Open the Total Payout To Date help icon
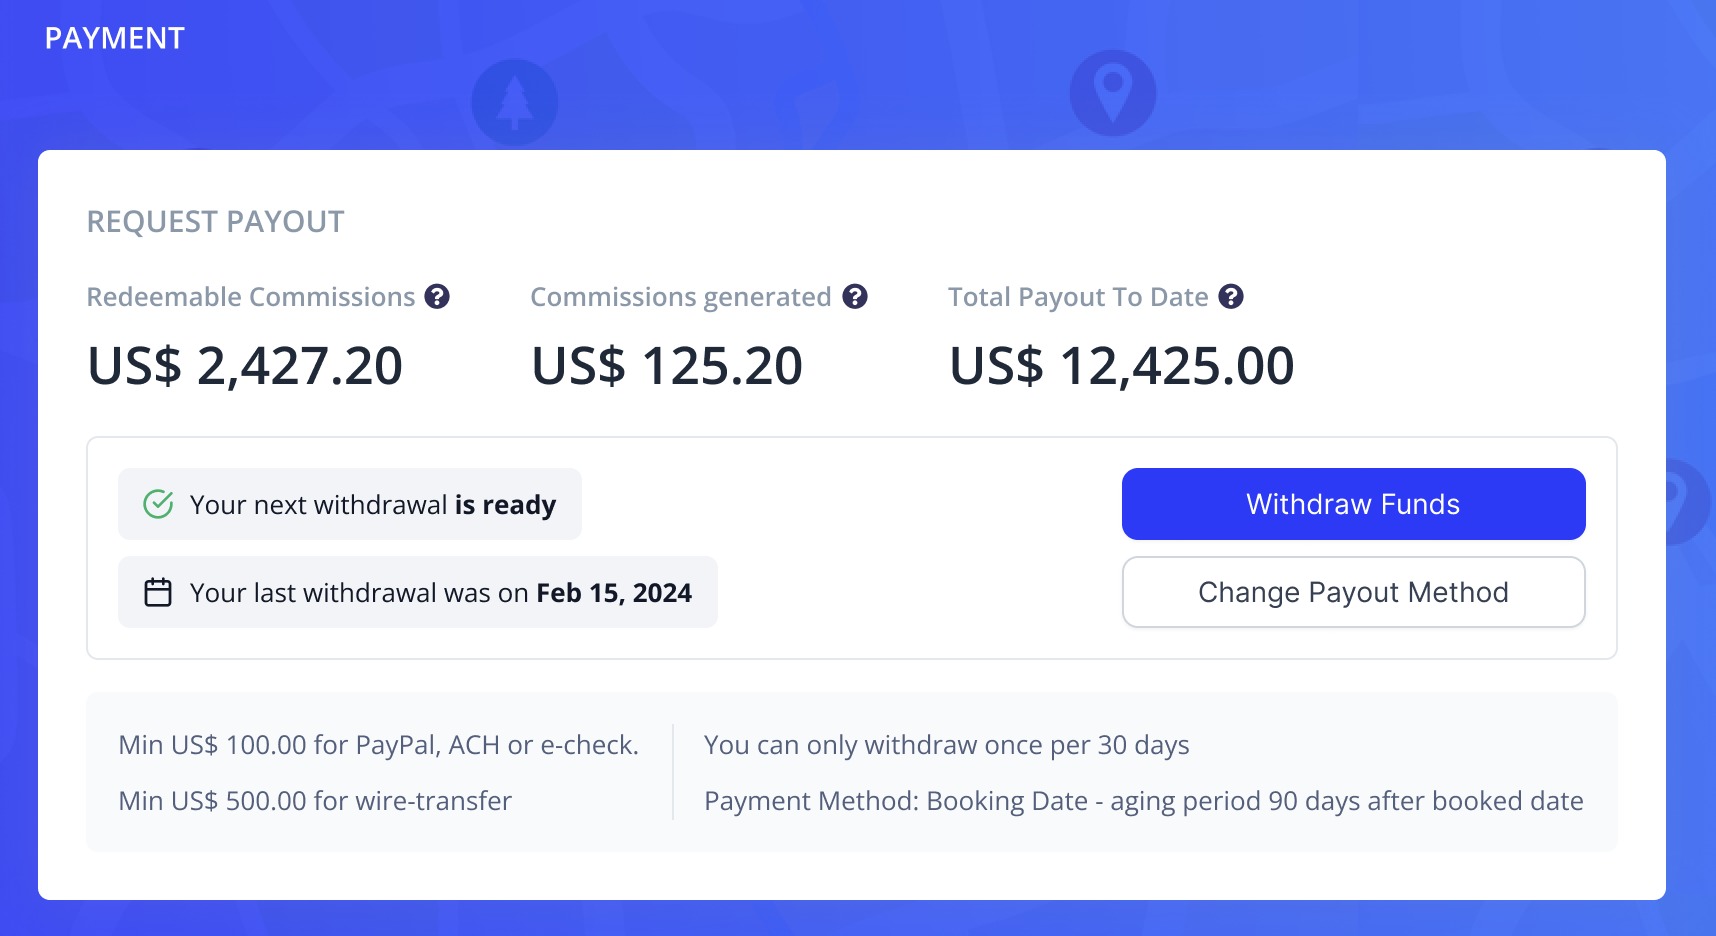Screen dimensions: 1716x936 1231,297
